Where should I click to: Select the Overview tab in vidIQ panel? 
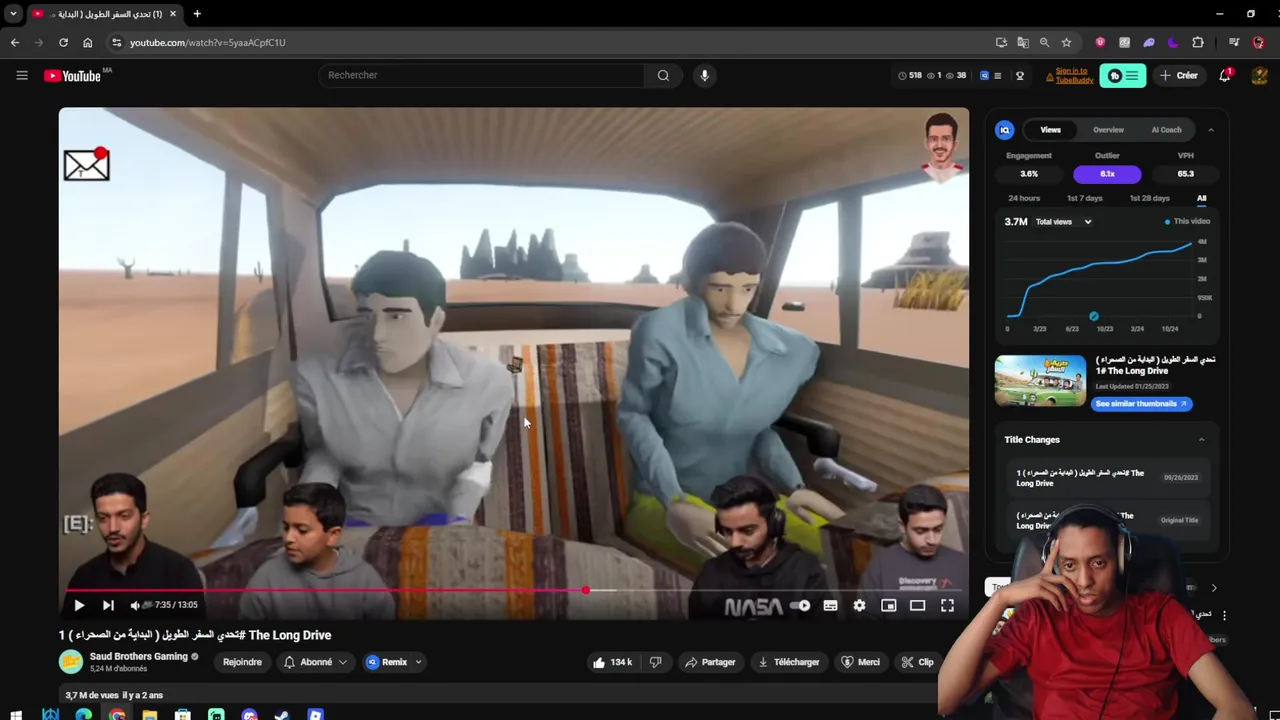1108,130
